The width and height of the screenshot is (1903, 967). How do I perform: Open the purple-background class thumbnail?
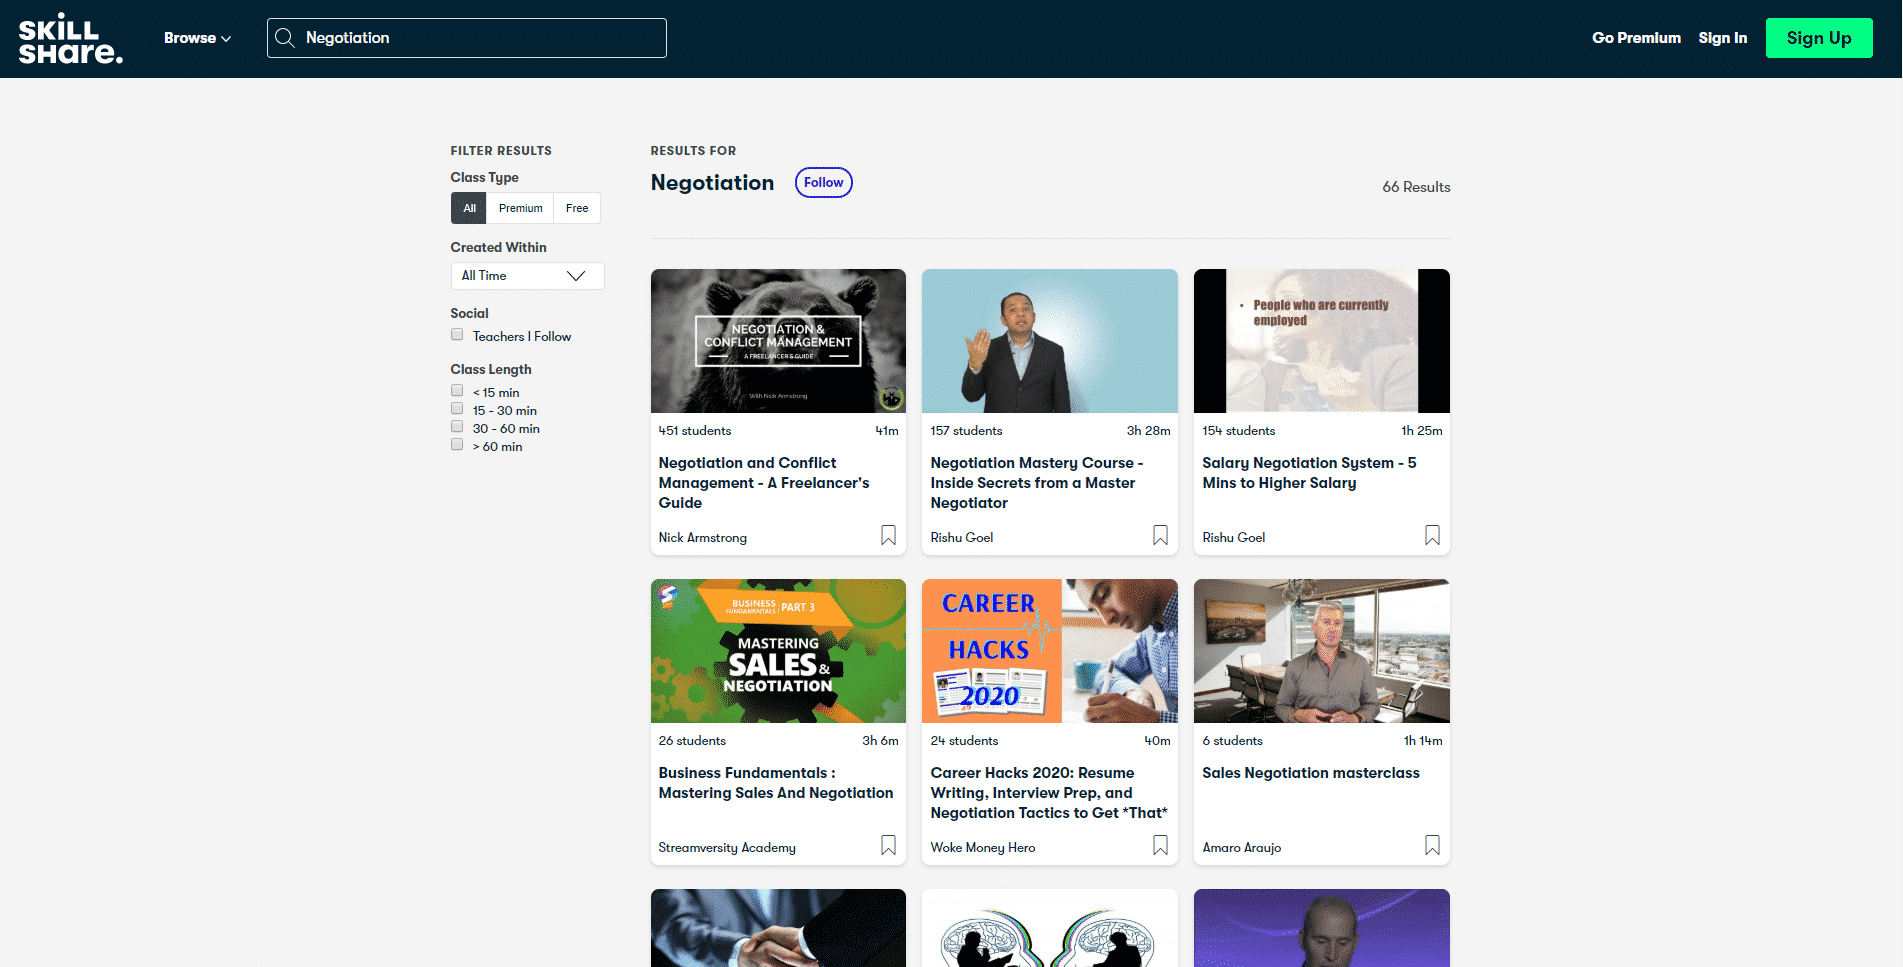[x=1322, y=928]
